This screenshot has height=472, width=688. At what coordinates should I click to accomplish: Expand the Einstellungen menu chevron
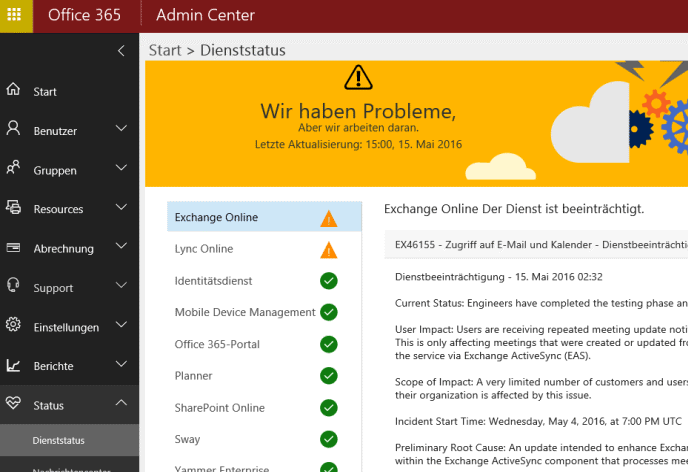(x=121, y=325)
